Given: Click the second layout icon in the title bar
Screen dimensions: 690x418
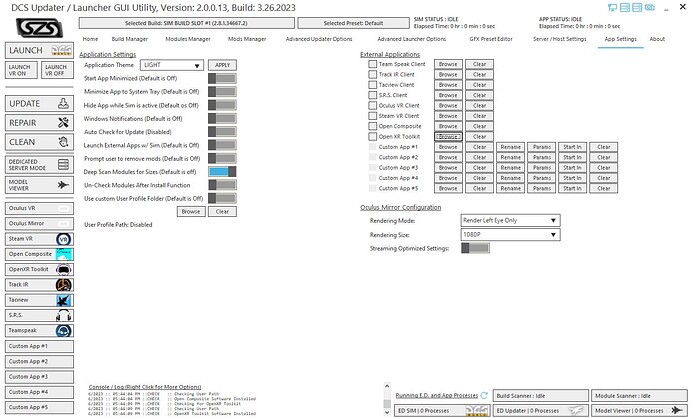Looking at the screenshot, I should (624, 7).
